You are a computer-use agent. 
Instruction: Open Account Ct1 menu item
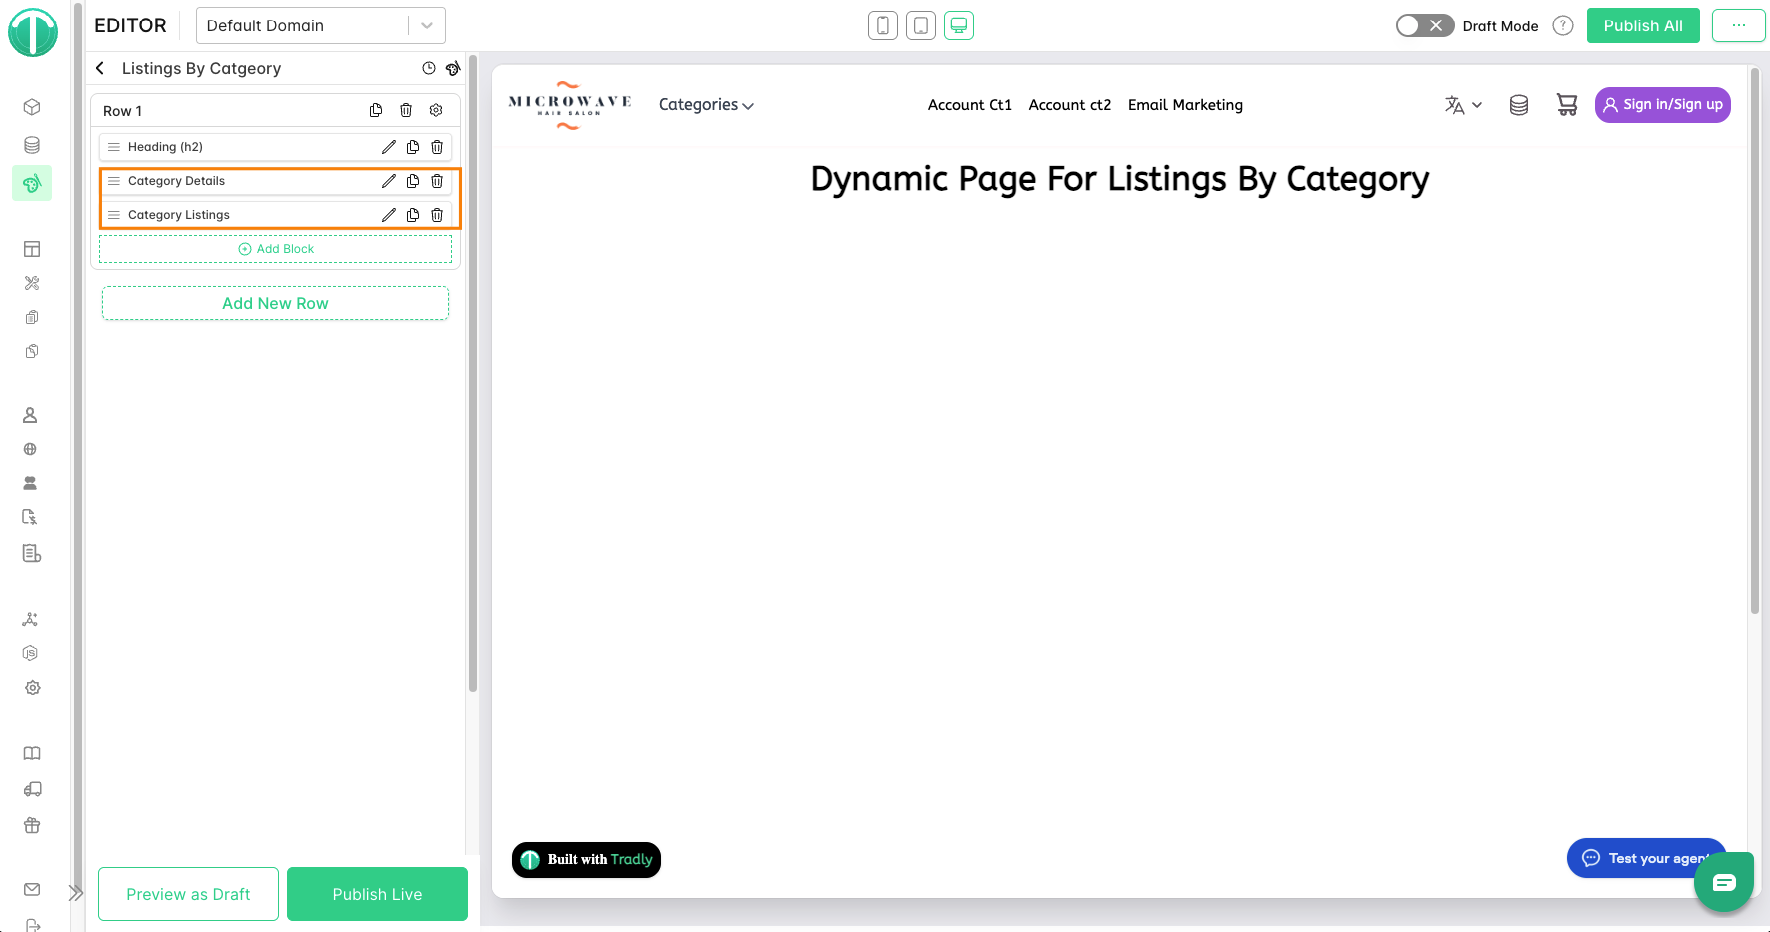tap(969, 105)
